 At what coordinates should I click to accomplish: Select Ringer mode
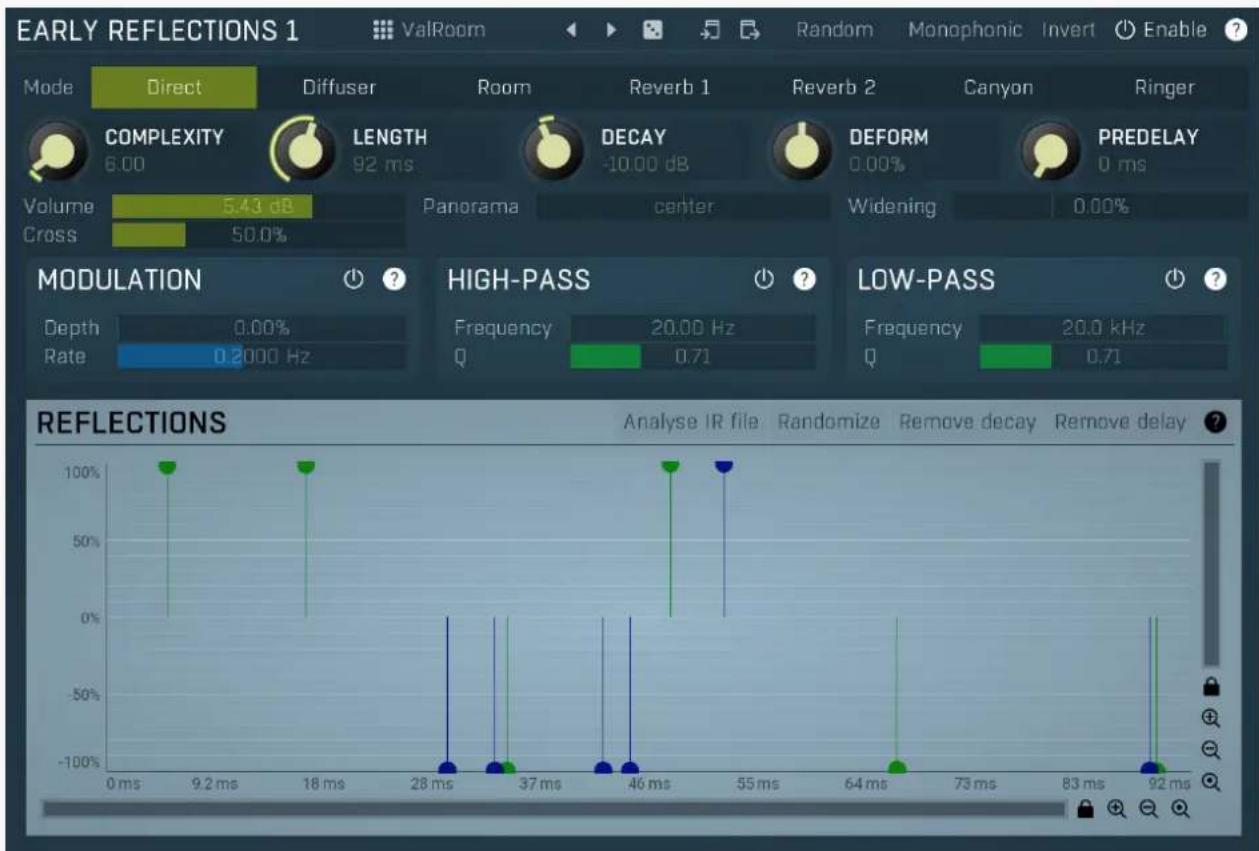pos(1164,87)
